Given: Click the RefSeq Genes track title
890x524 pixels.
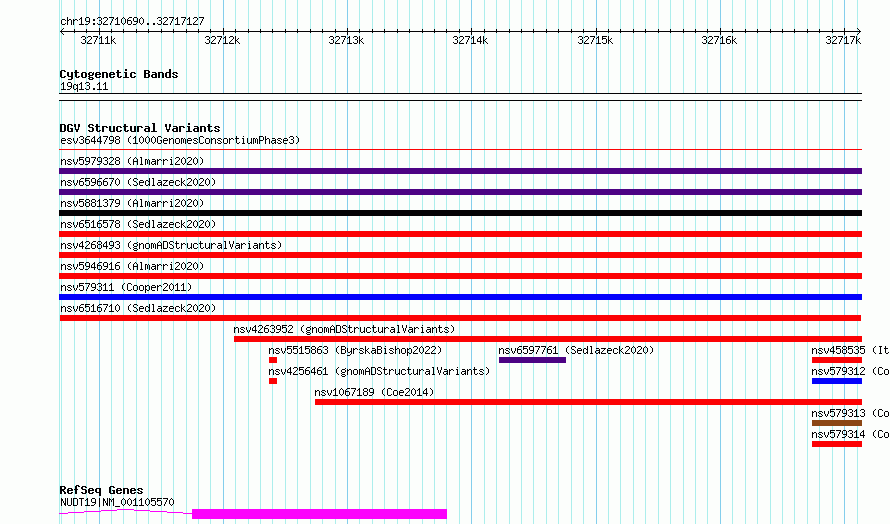Looking at the screenshot, I should 102,490.
